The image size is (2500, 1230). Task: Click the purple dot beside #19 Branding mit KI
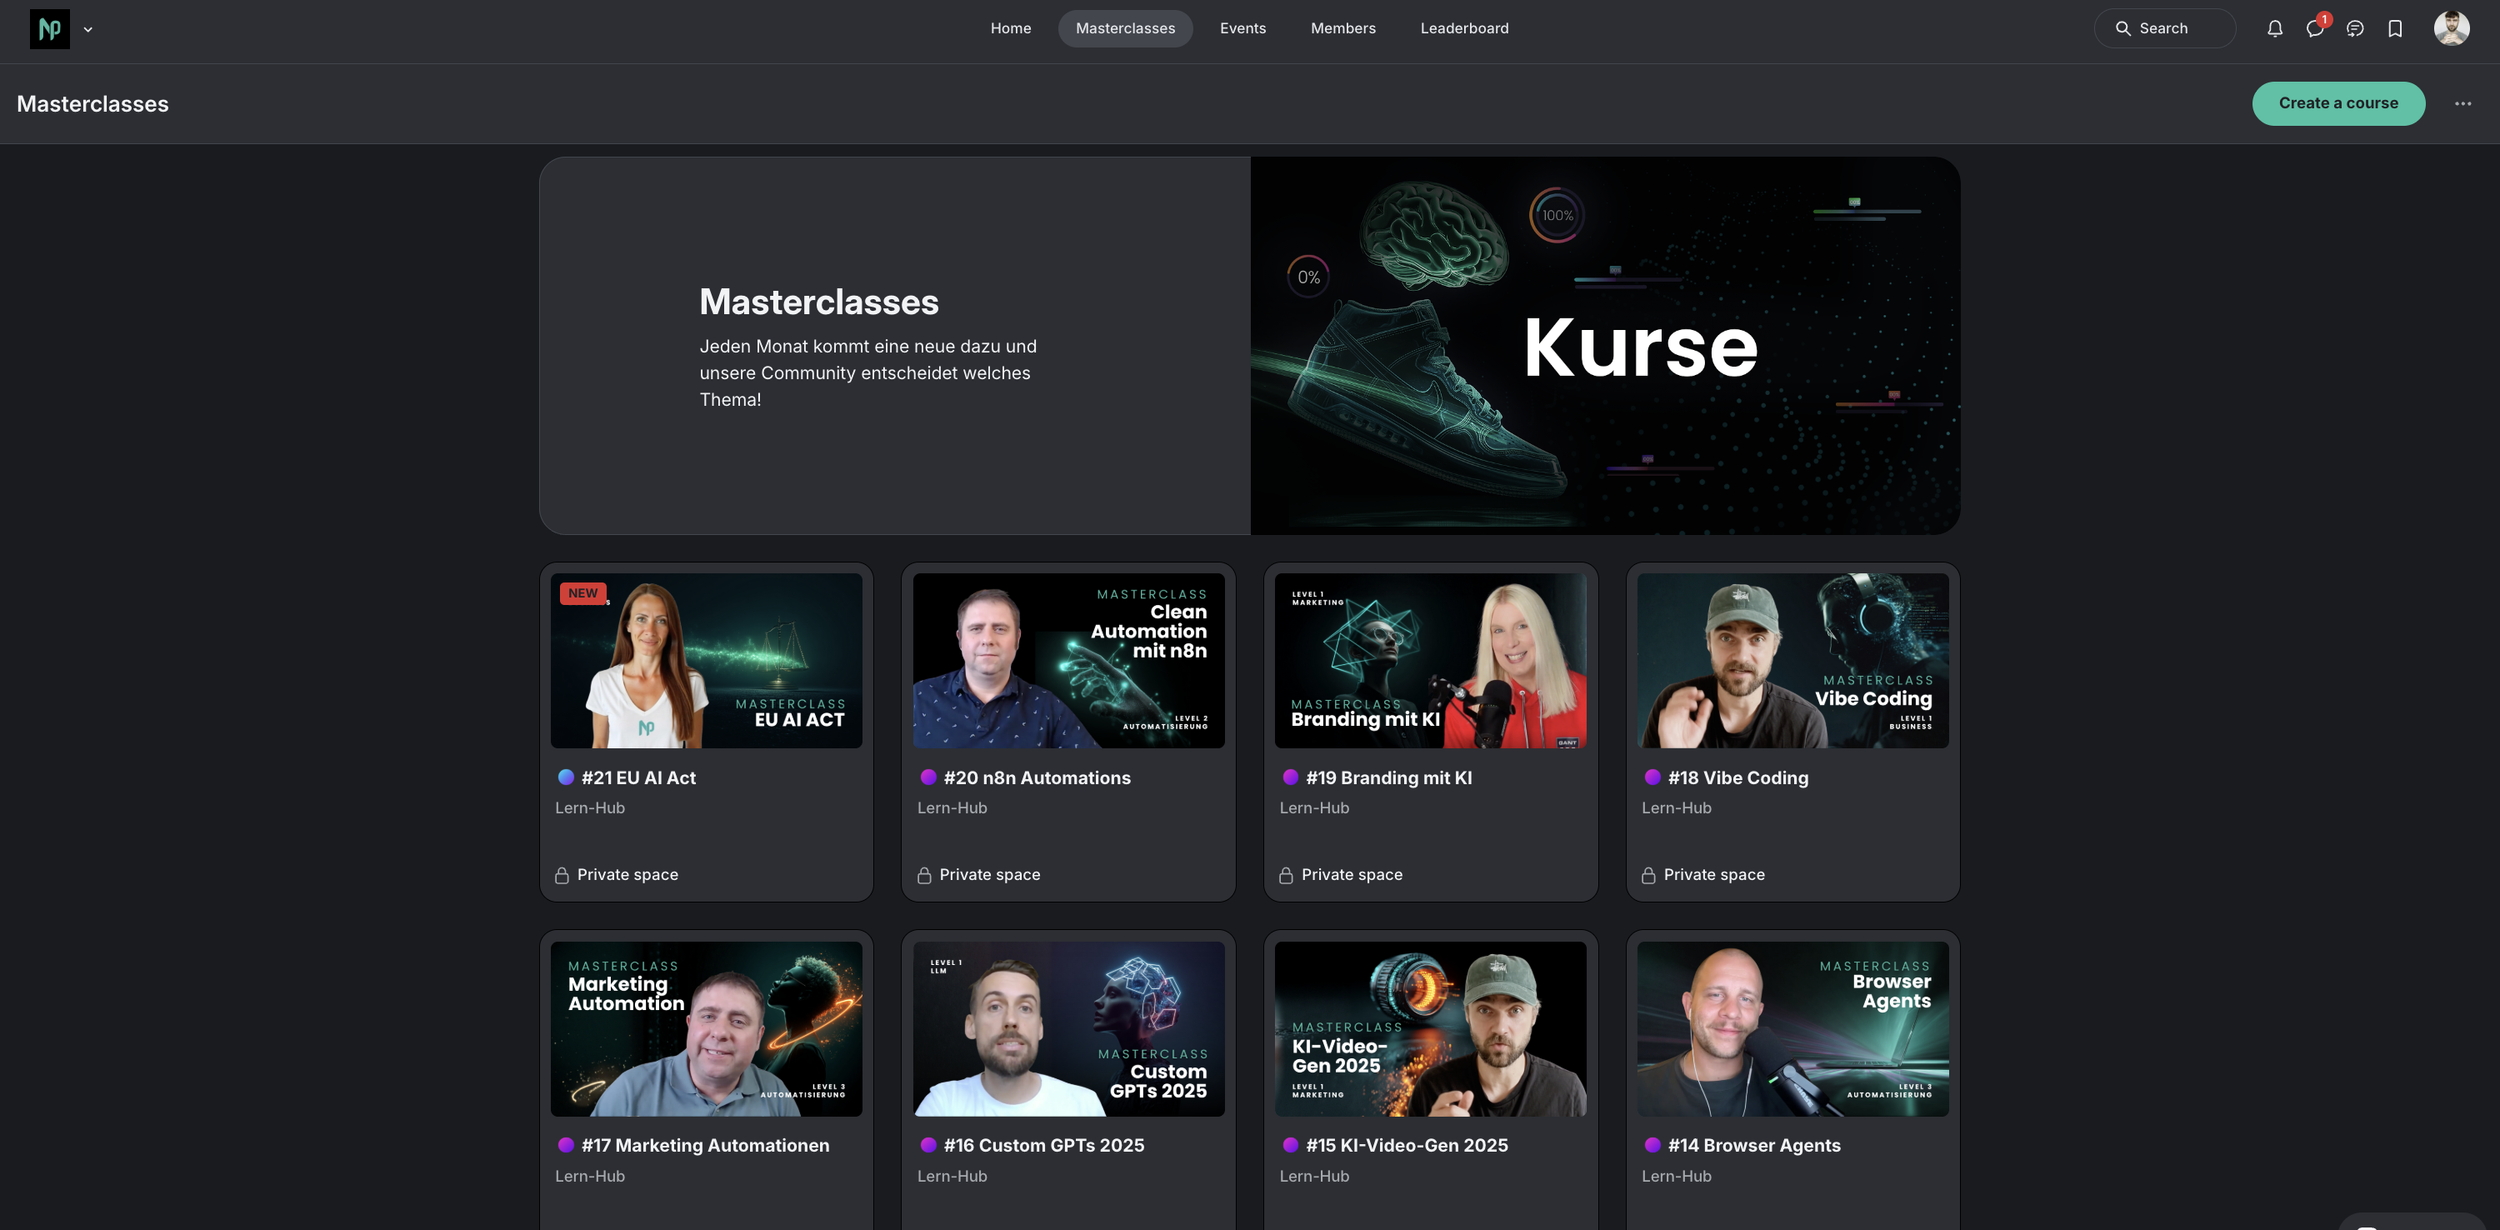click(x=1289, y=777)
